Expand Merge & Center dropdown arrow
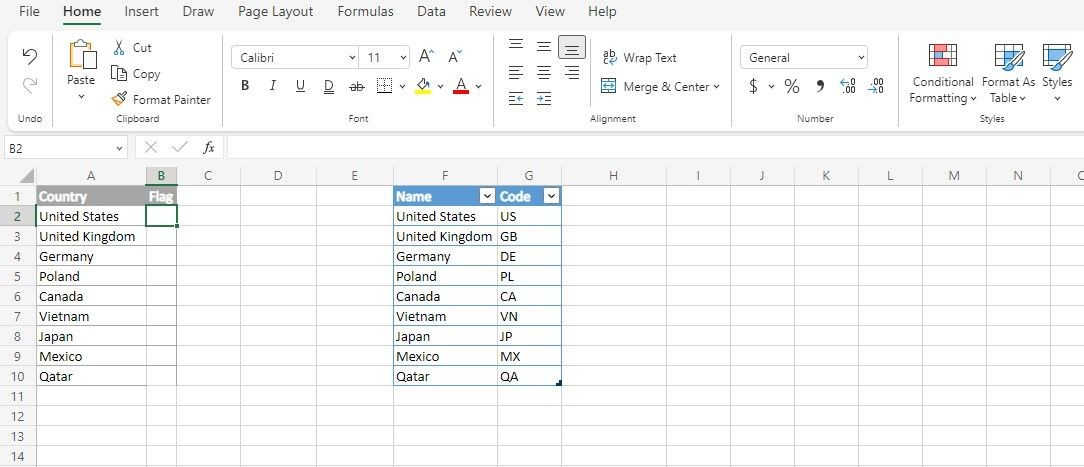The image size is (1084, 467). (716, 86)
